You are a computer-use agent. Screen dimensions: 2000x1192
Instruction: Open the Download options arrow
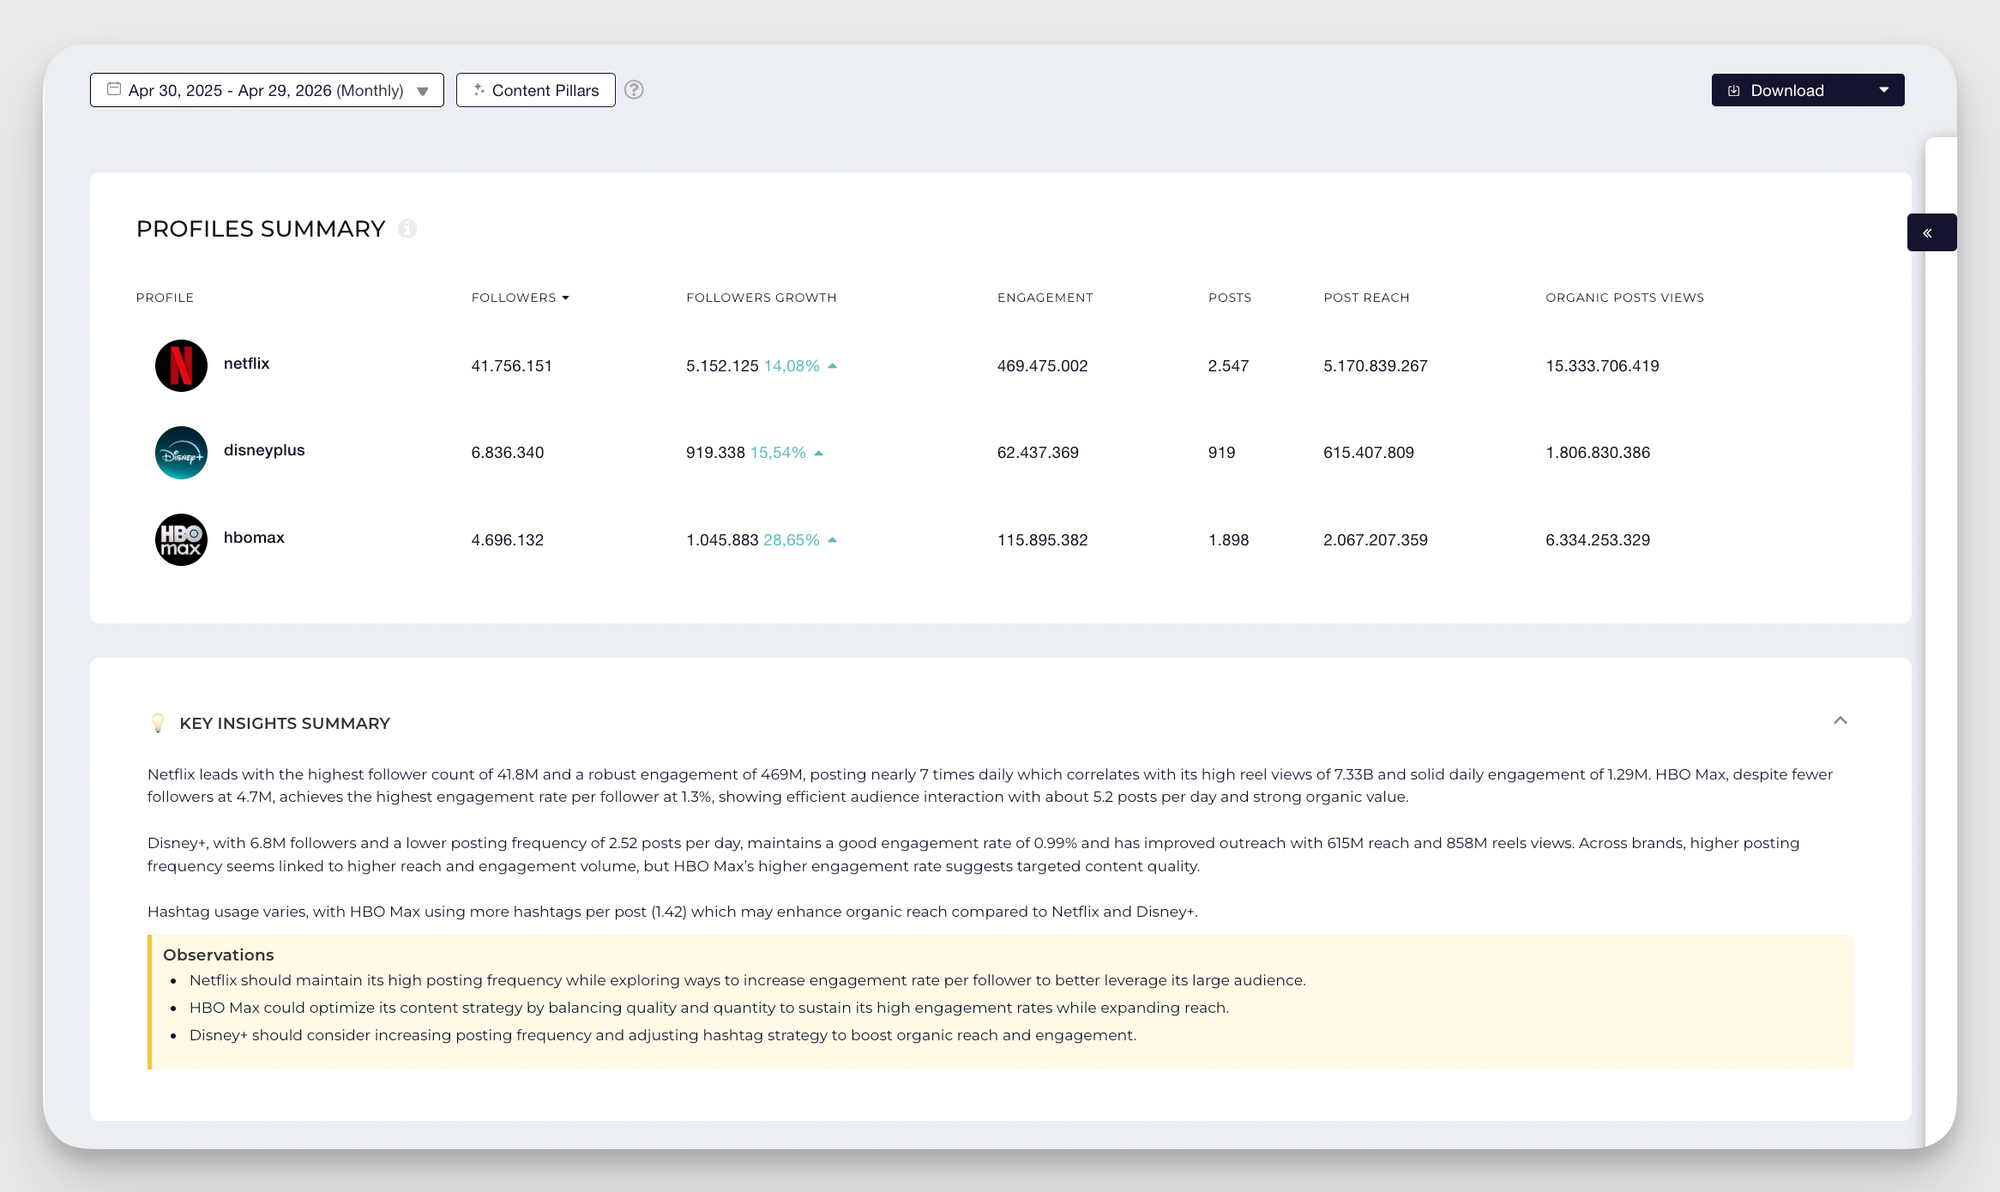pyautogui.click(x=1884, y=90)
